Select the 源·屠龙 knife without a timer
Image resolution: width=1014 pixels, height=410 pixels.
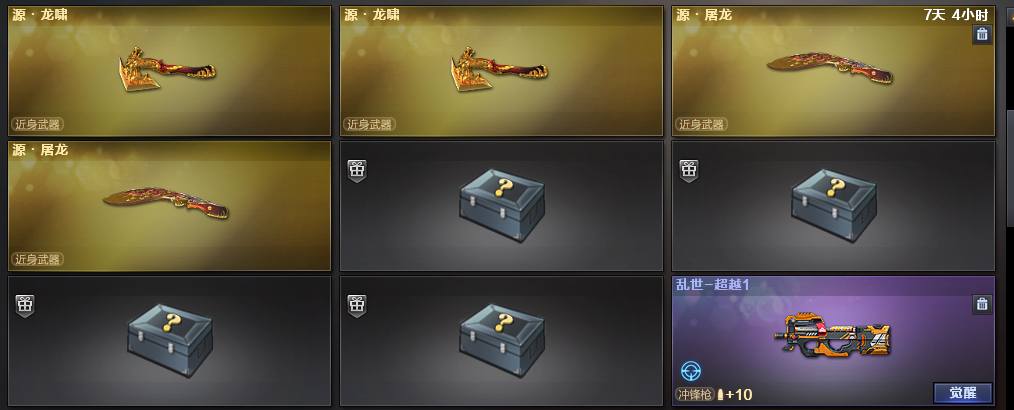click(169, 206)
